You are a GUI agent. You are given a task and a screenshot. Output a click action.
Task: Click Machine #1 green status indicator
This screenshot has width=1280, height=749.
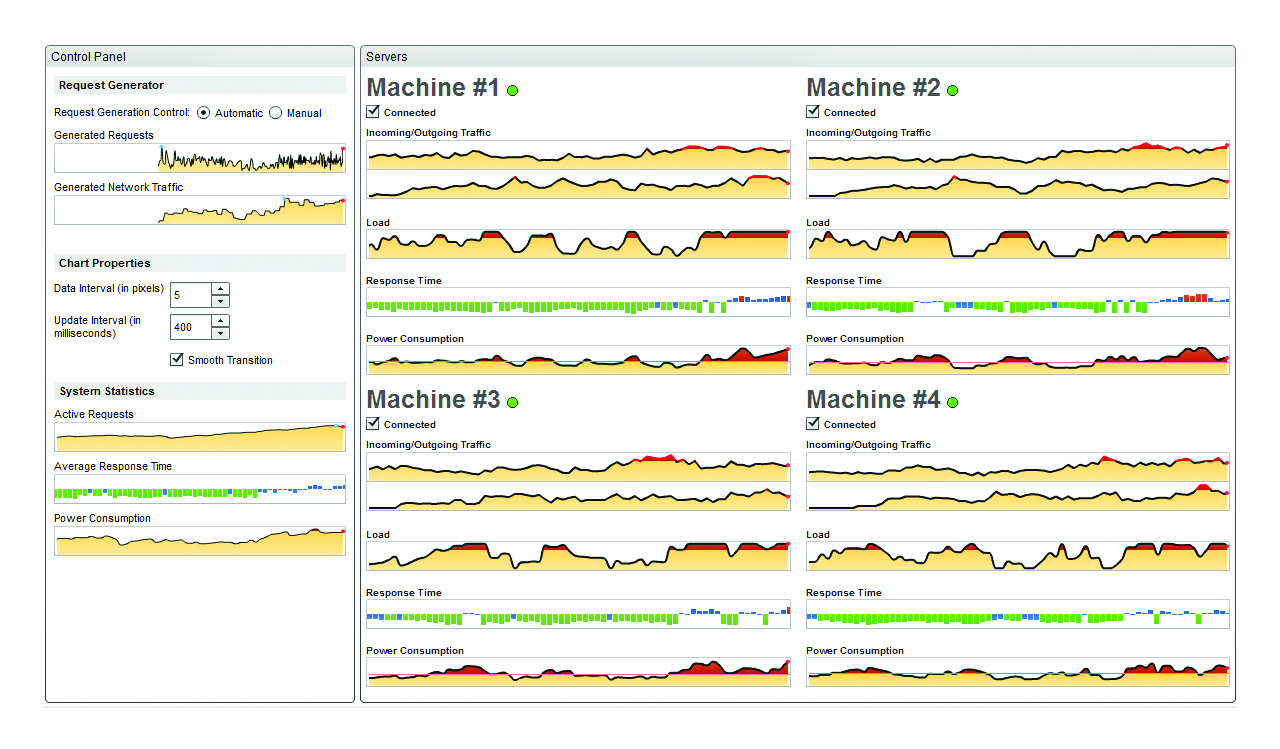(x=513, y=91)
